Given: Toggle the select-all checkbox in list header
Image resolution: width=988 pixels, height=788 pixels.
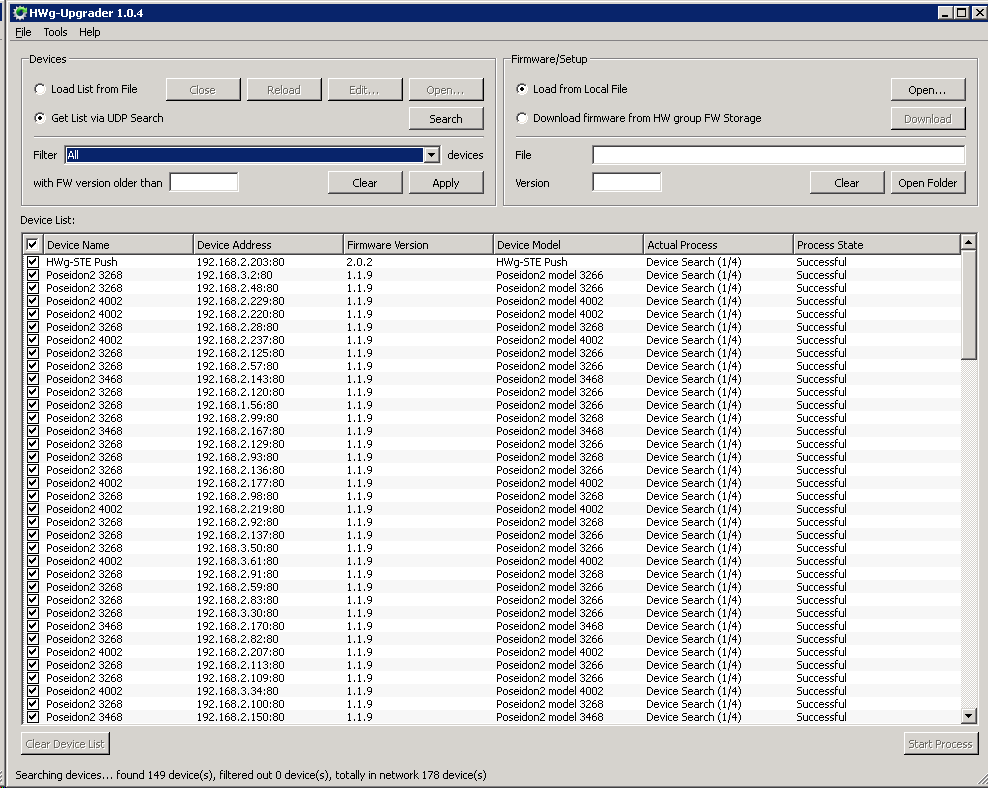Looking at the screenshot, I should [x=32, y=244].
